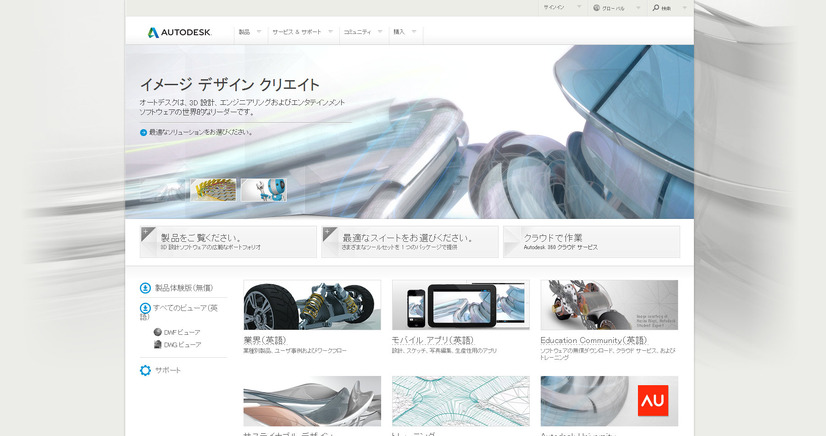
Task: Select the first faded hero slide thumbnail
Action: tap(163, 190)
